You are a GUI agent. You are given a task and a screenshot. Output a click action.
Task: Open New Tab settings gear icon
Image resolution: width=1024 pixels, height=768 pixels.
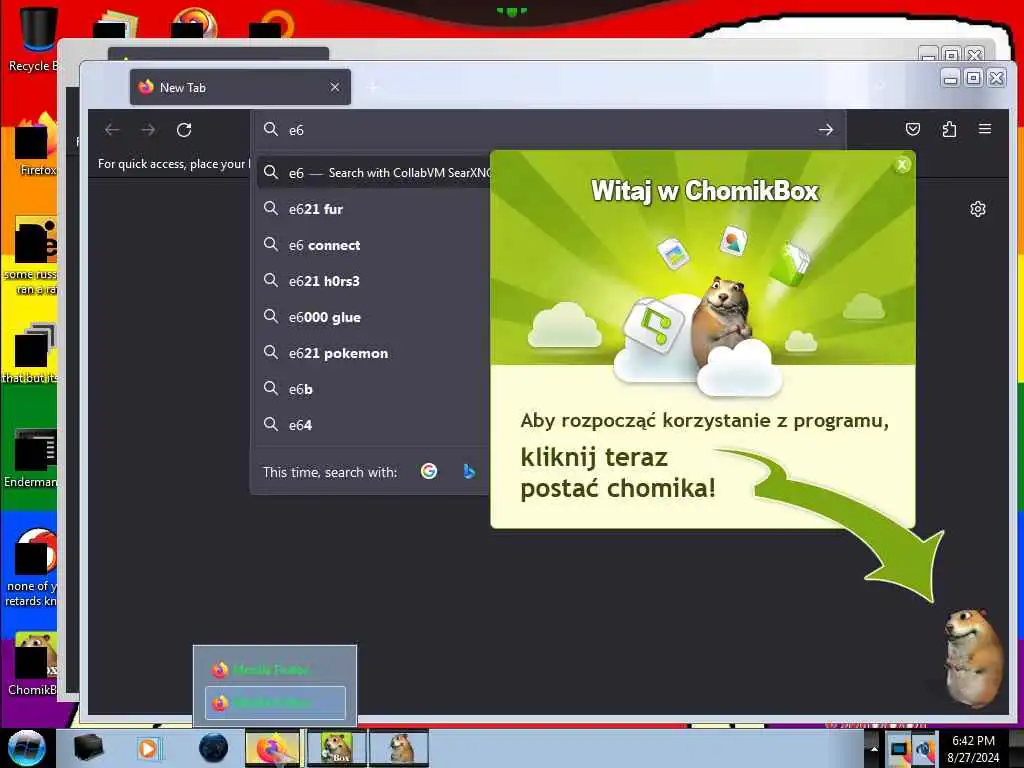[978, 209]
